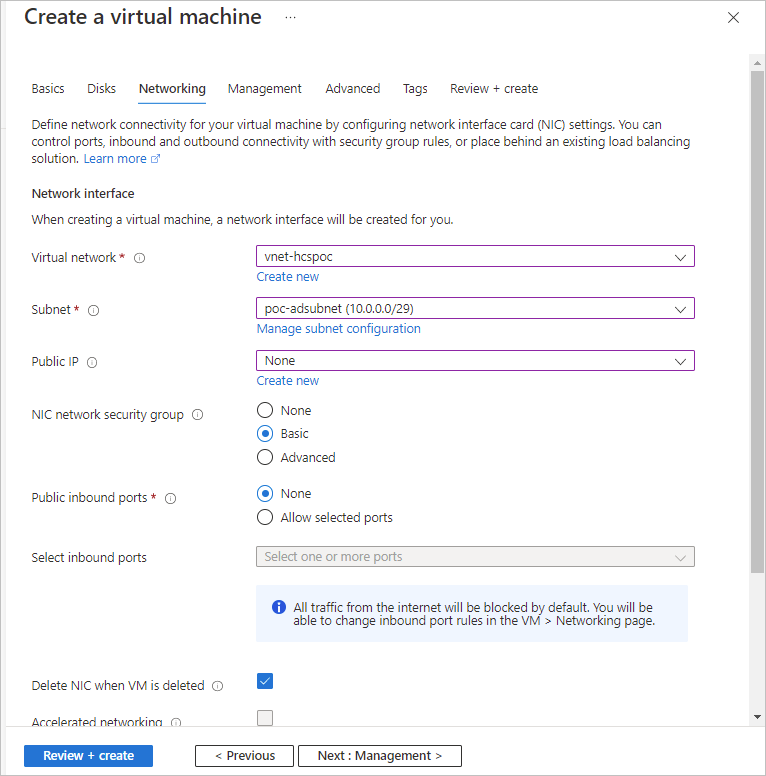Switch to Disks tab

pos(101,89)
